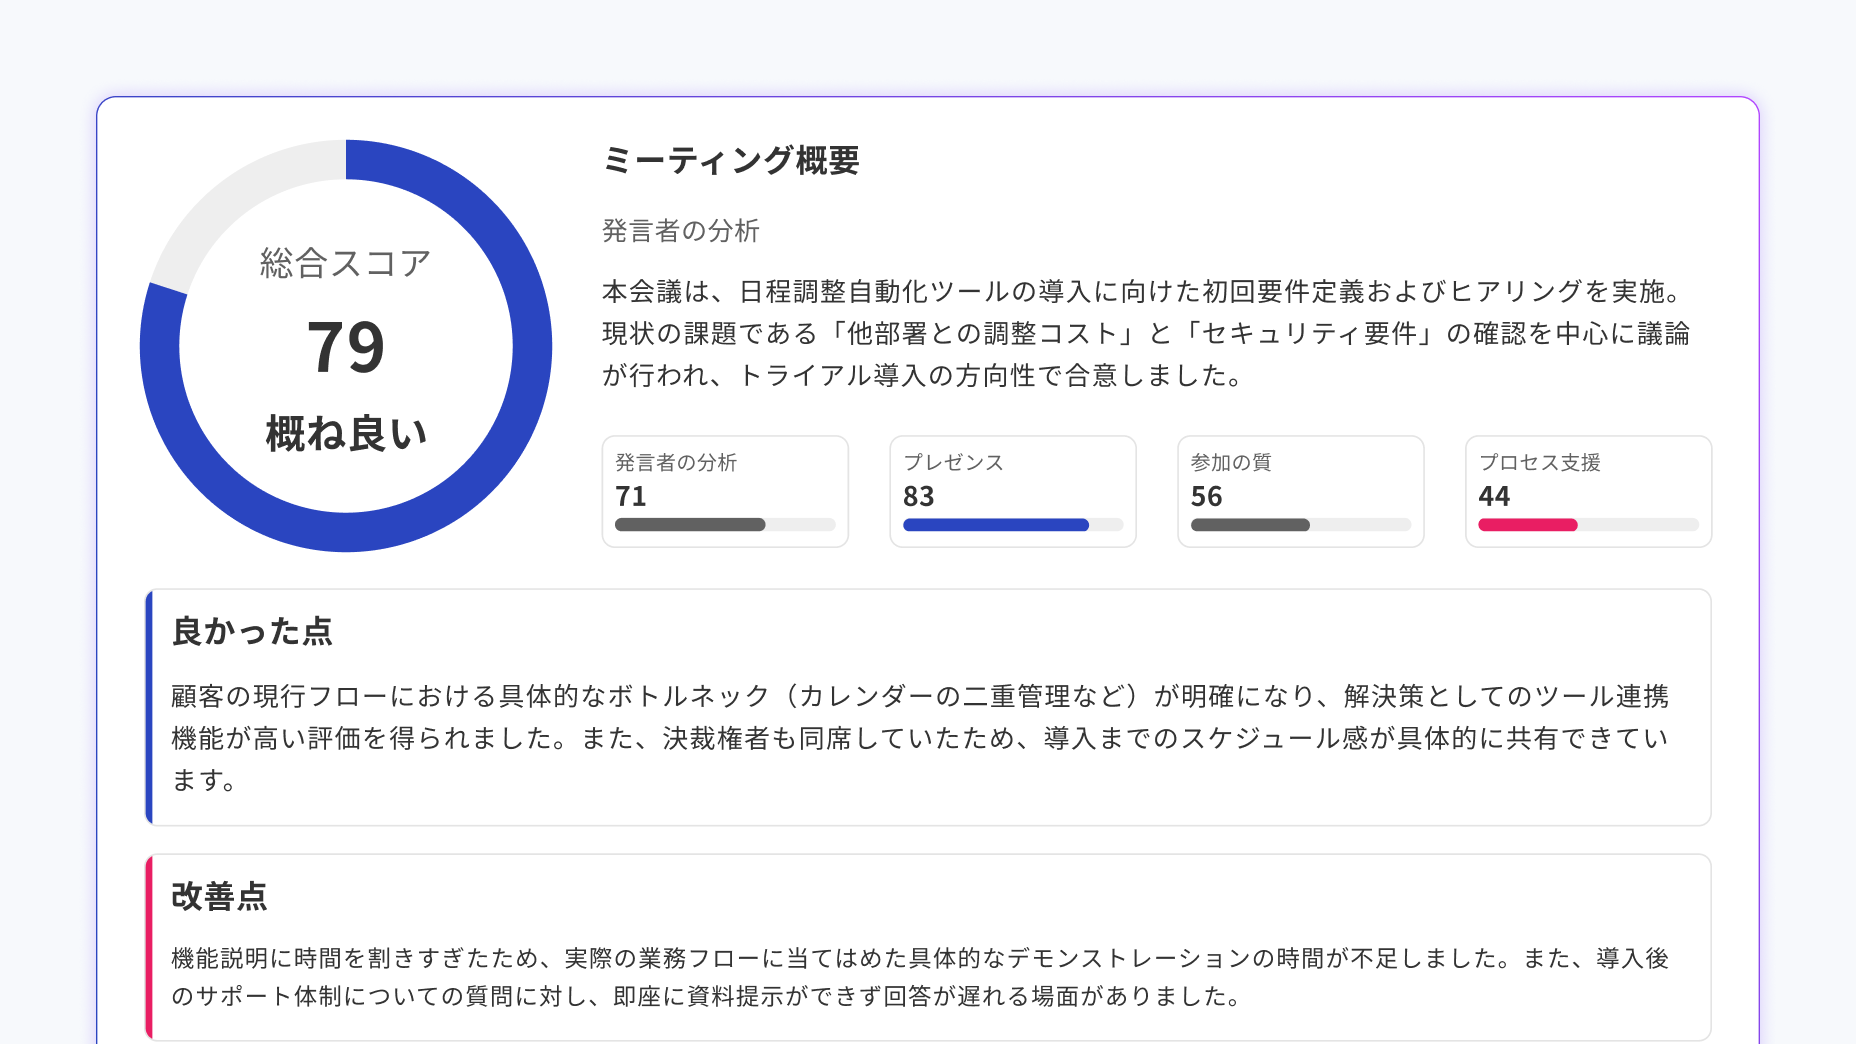
Task: Click the score 83 under プレゼンス
Action: [919, 496]
